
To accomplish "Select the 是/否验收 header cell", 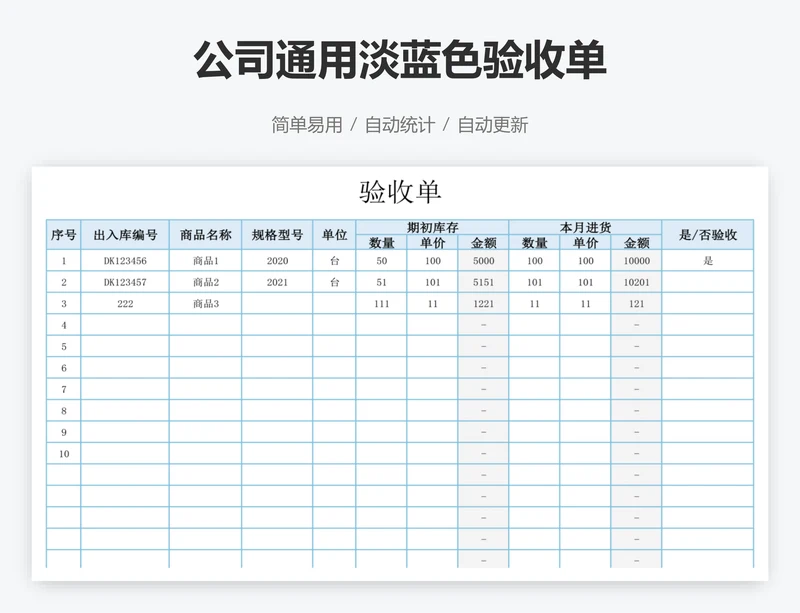I will (708, 235).
